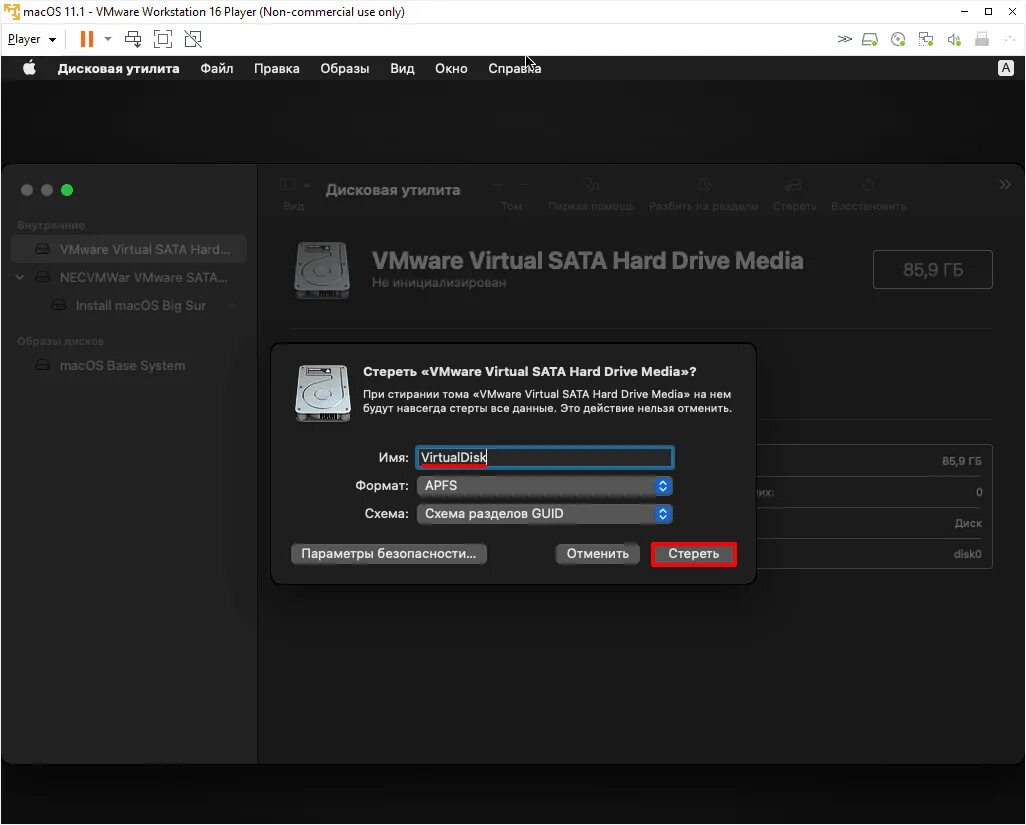Click the Стереть button in dialog
The width and height of the screenshot is (1026, 825).
click(694, 553)
